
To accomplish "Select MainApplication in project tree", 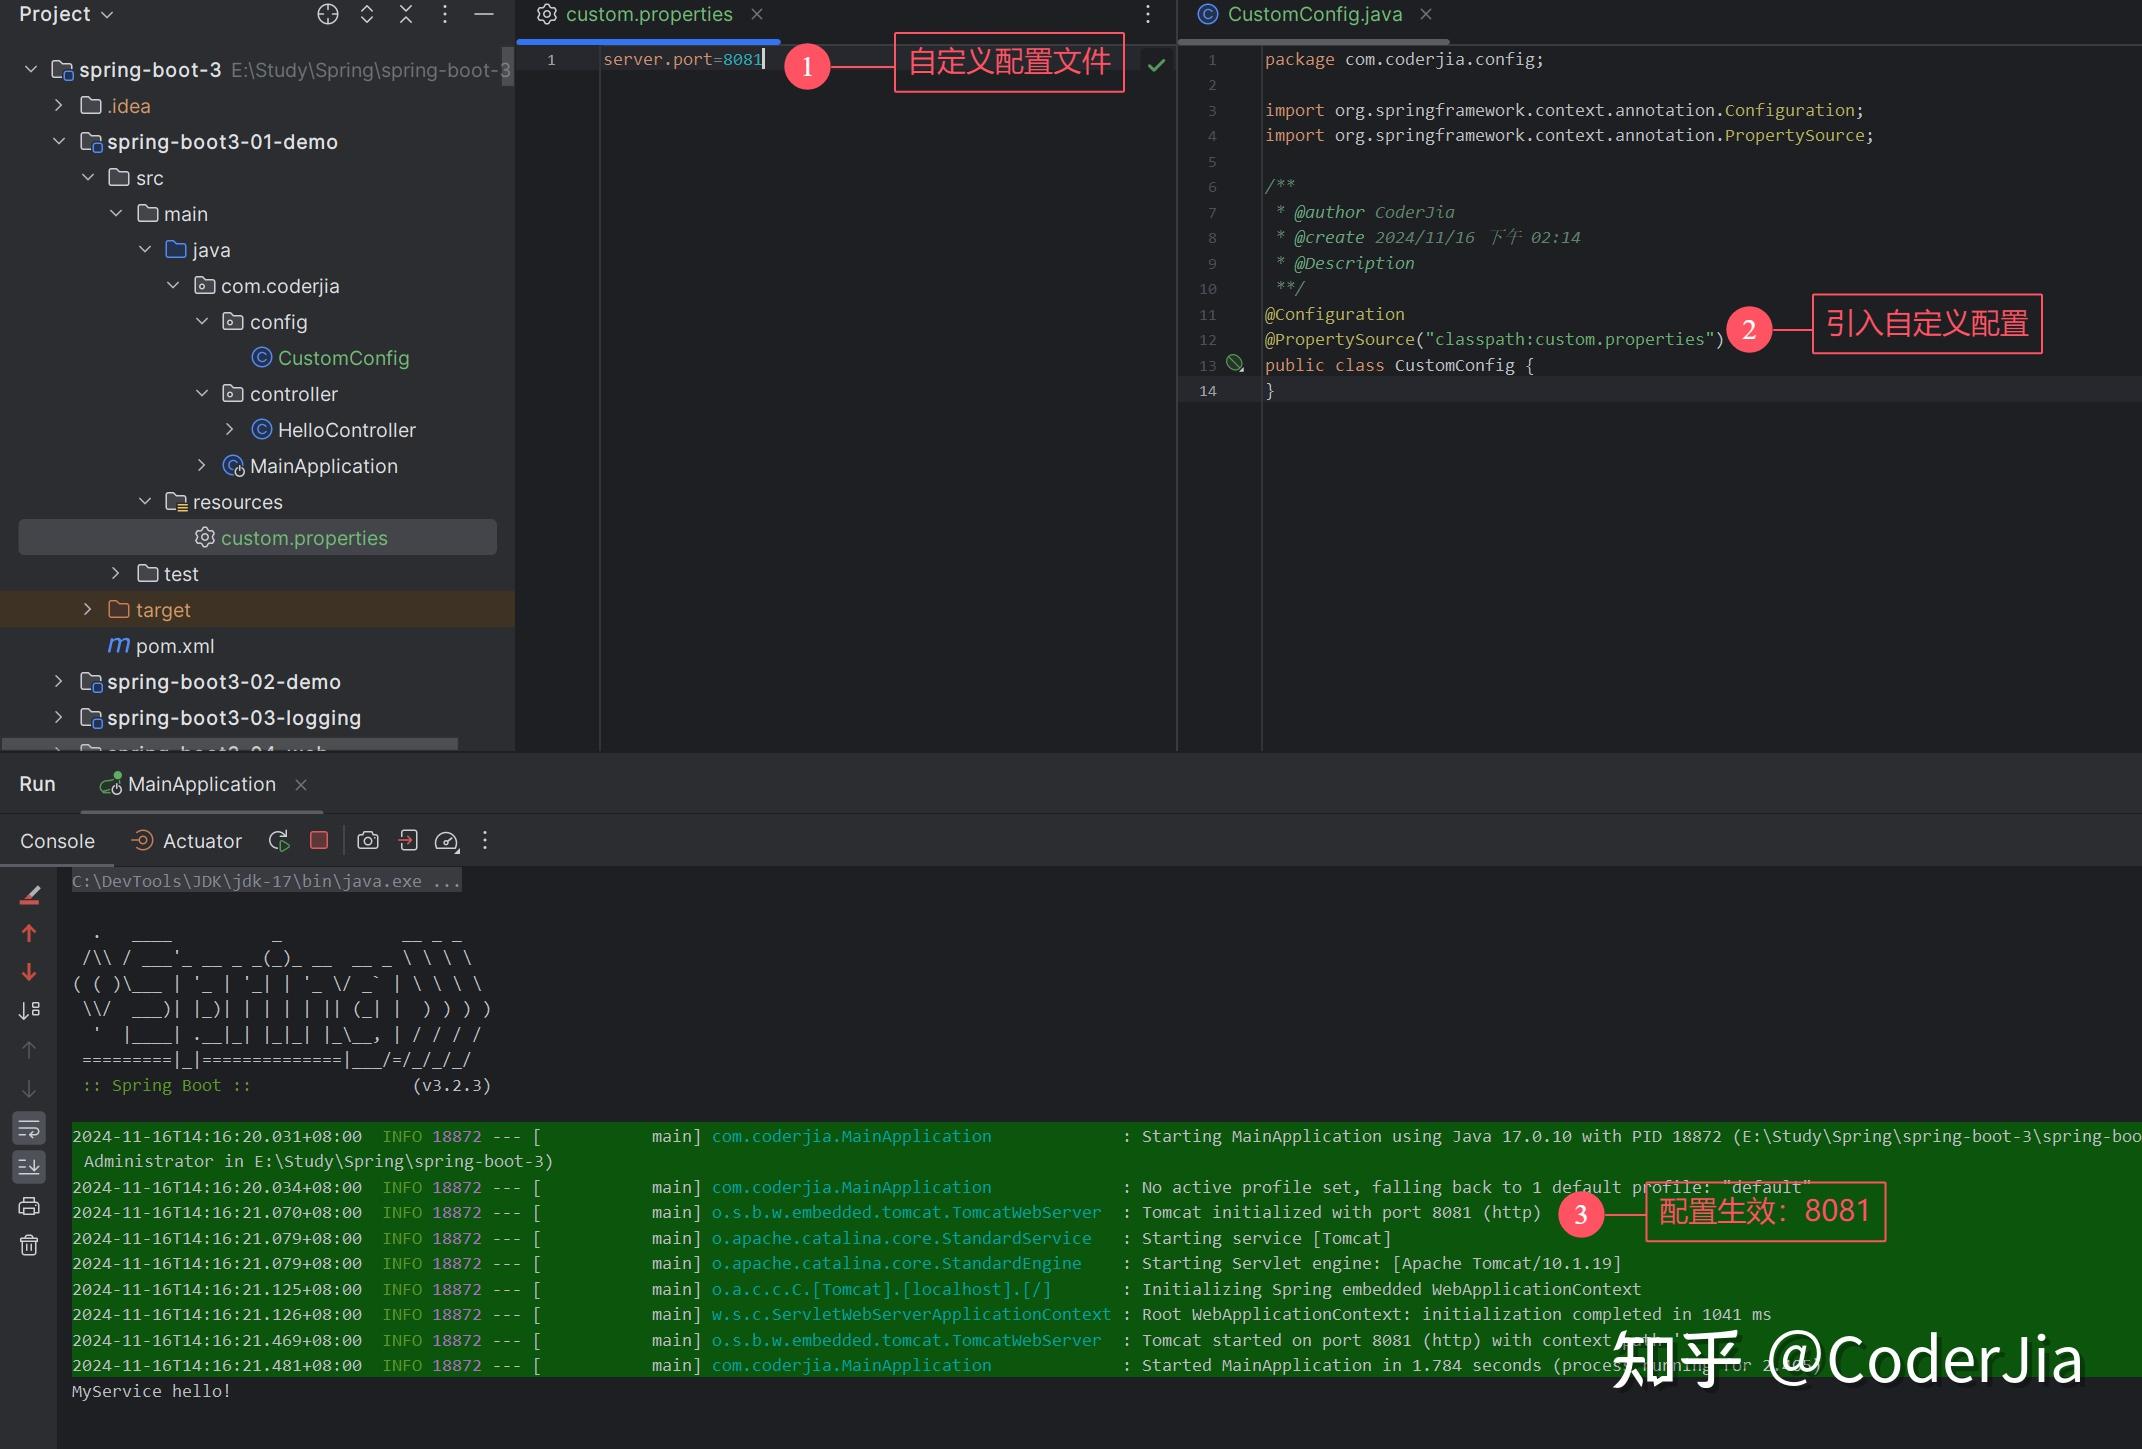I will click(x=310, y=465).
